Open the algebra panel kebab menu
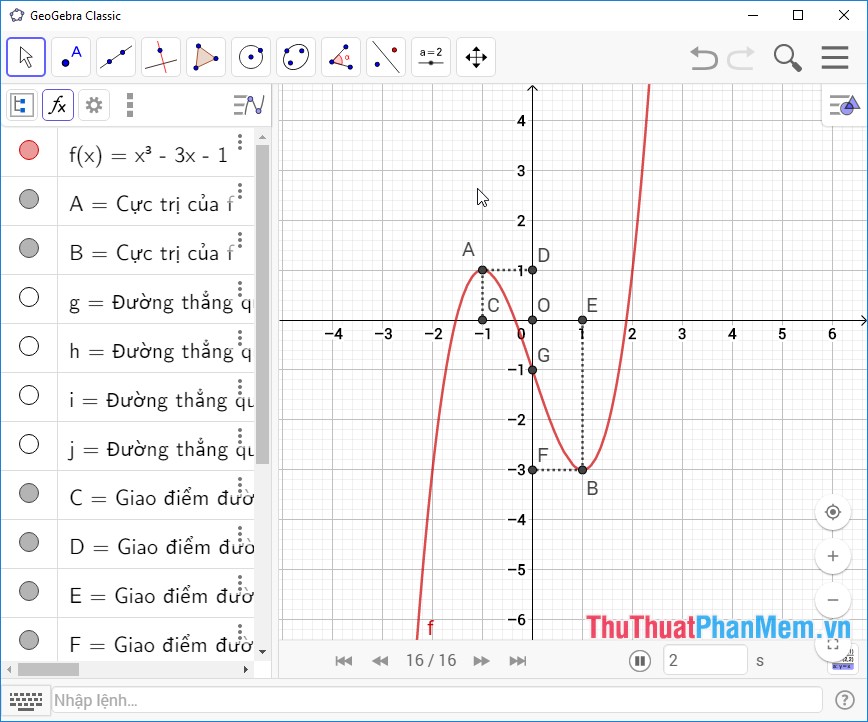This screenshot has width=868, height=722. click(130, 105)
